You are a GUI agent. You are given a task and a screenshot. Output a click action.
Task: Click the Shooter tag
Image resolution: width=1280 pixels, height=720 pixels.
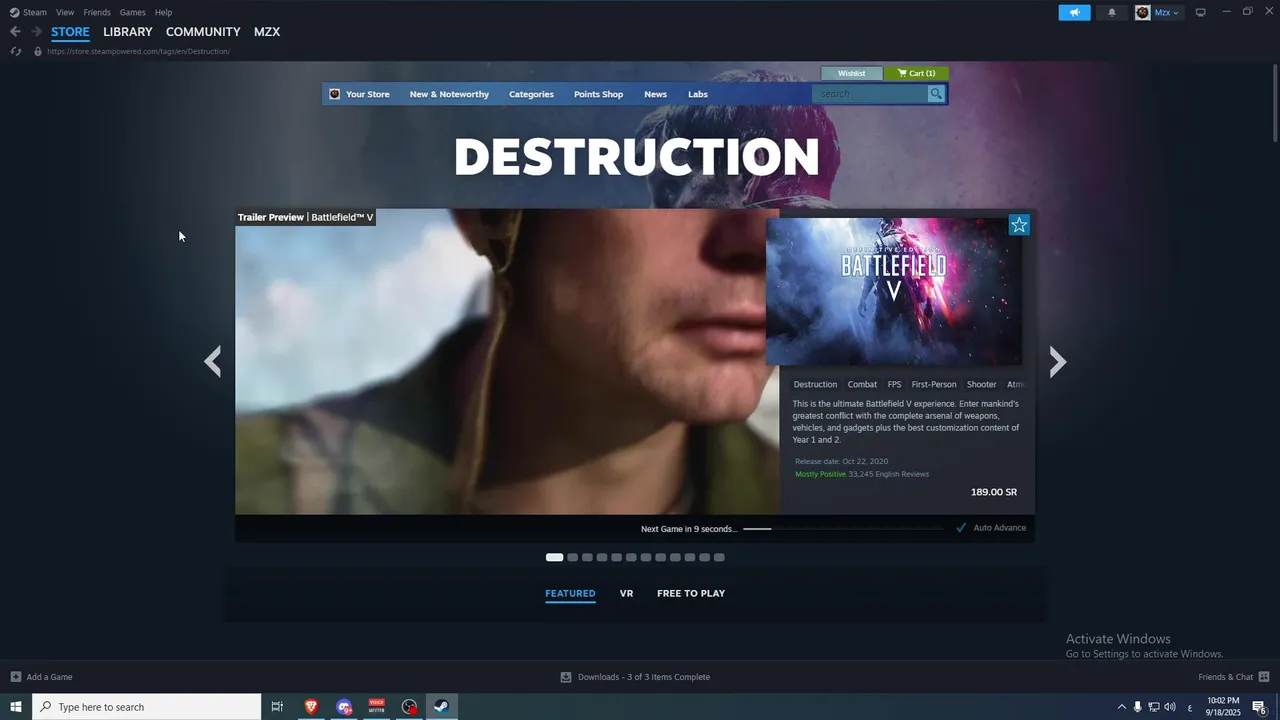click(x=981, y=384)
